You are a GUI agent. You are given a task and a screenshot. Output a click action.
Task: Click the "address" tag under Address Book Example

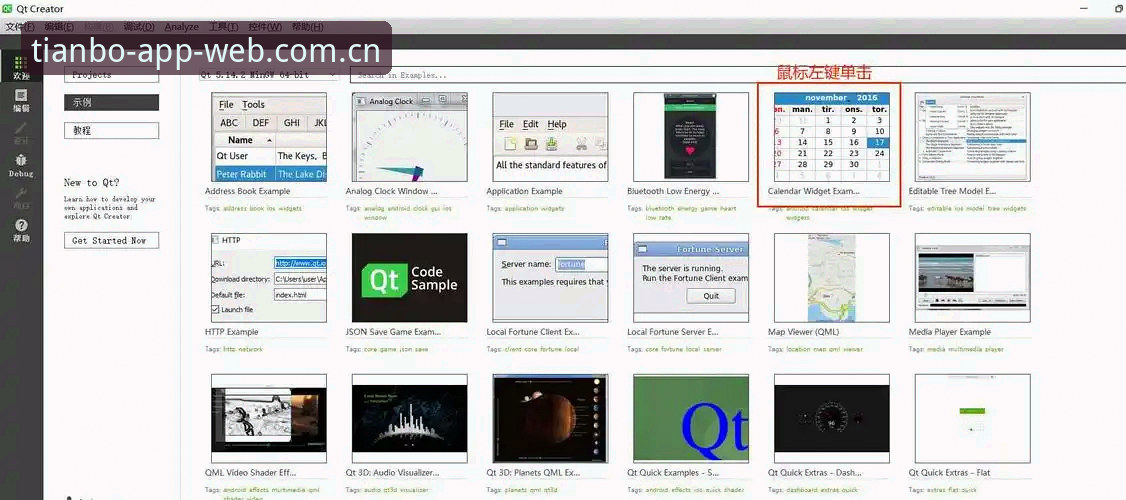[x=235, y=208]
